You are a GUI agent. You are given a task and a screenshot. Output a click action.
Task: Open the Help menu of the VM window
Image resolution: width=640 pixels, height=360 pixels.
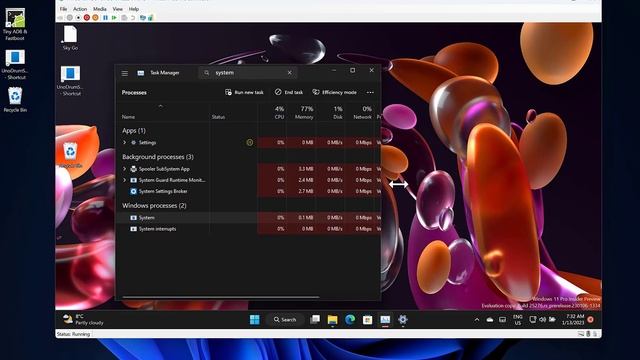click(x=134, y=9)
